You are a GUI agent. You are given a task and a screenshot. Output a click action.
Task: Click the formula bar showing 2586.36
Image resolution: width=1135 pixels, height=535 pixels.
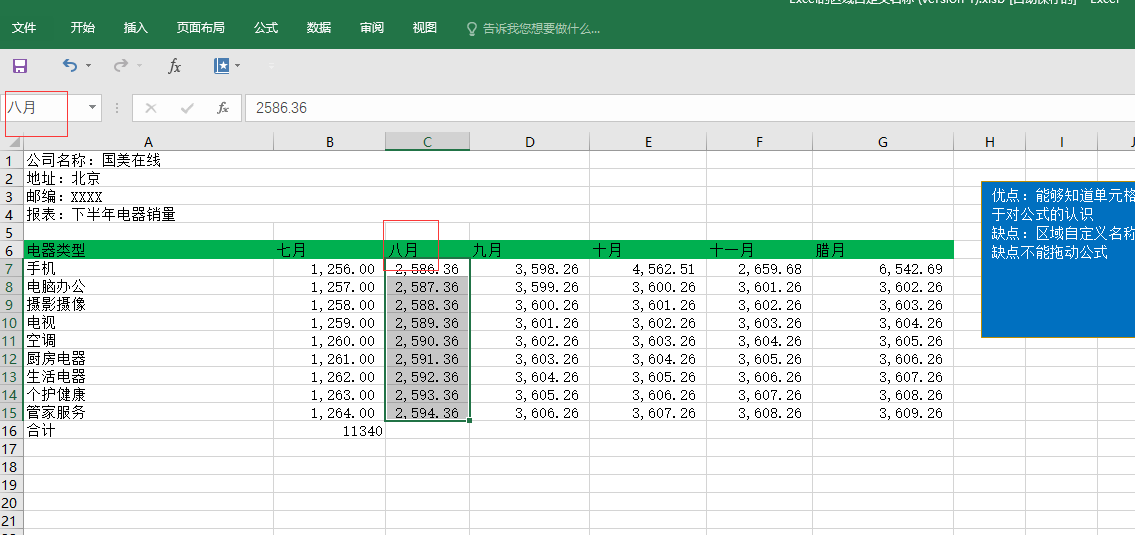click(690, 108)
